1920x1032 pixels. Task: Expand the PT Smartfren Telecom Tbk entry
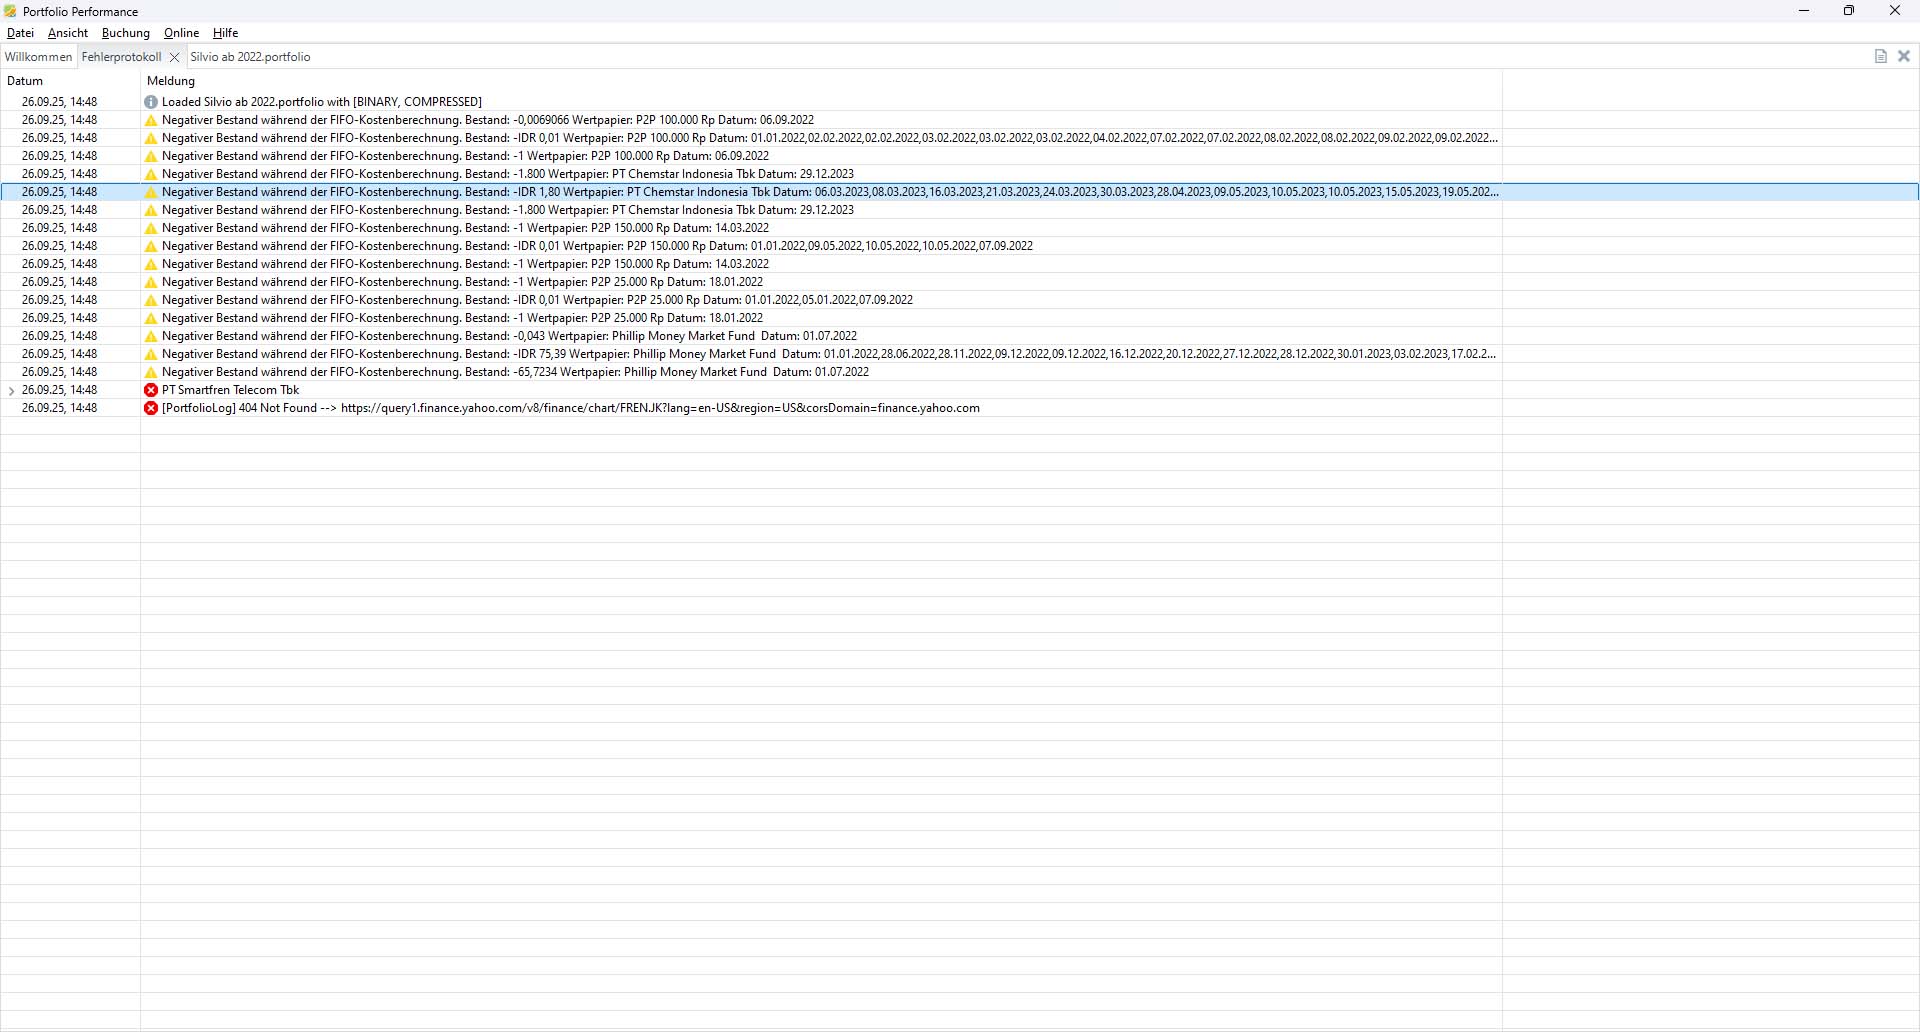(12, 391)
